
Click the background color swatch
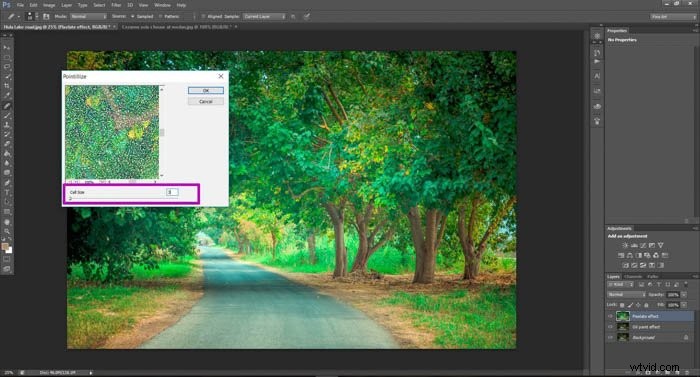[8, 250]
